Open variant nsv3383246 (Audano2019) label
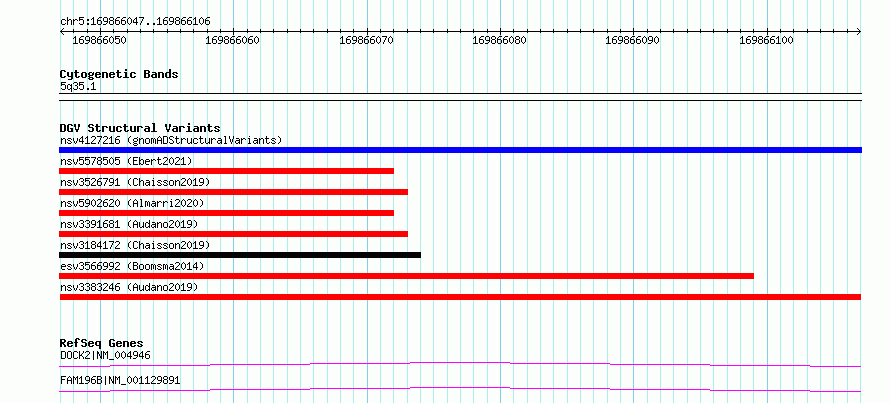890x403 pixels. [x=129, y=287]
